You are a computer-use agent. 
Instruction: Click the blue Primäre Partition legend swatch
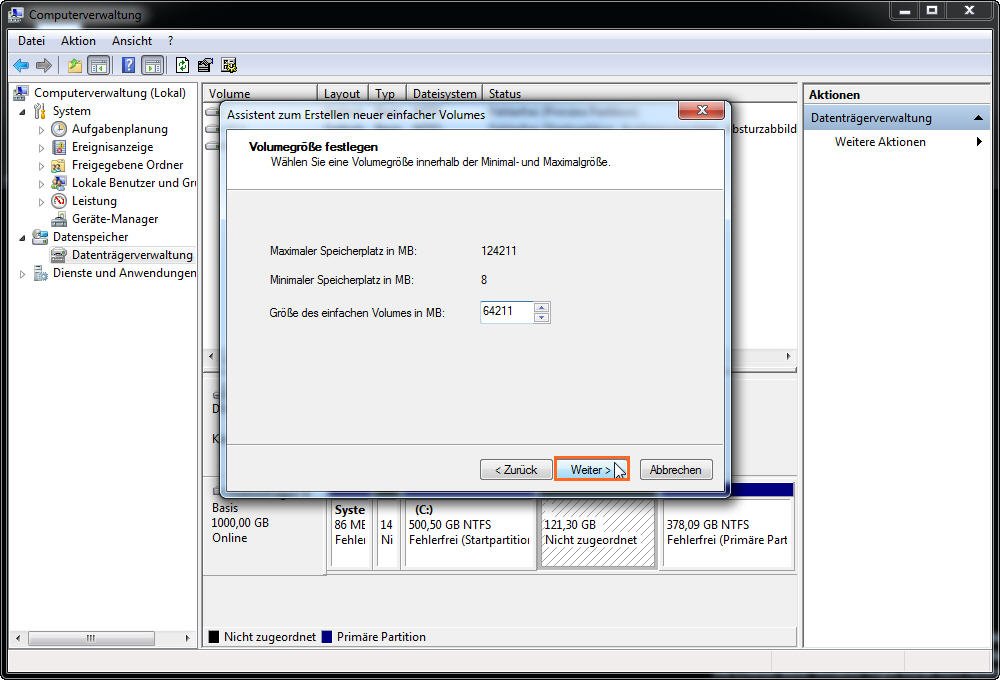coord(327,637)
